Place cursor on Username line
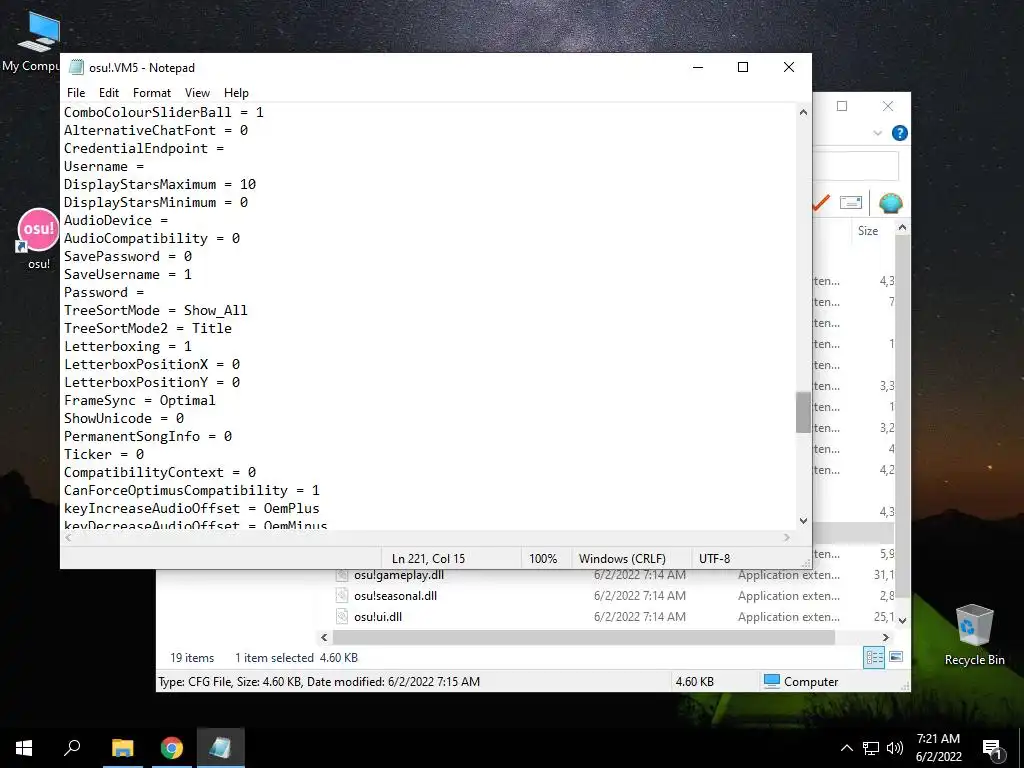Image resolution: width=1024 pixels, height=768 pixels. pos(103,167)
